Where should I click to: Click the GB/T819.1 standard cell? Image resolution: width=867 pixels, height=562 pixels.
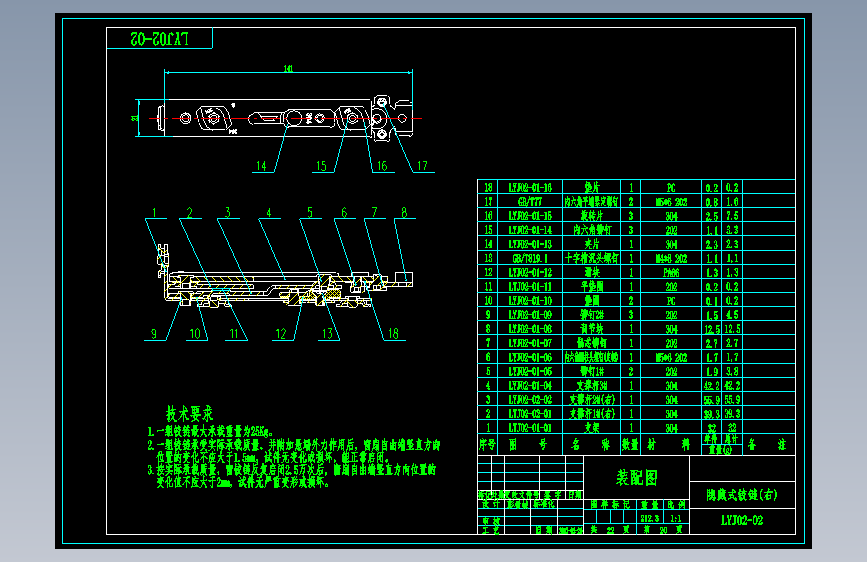pos(530,258)
